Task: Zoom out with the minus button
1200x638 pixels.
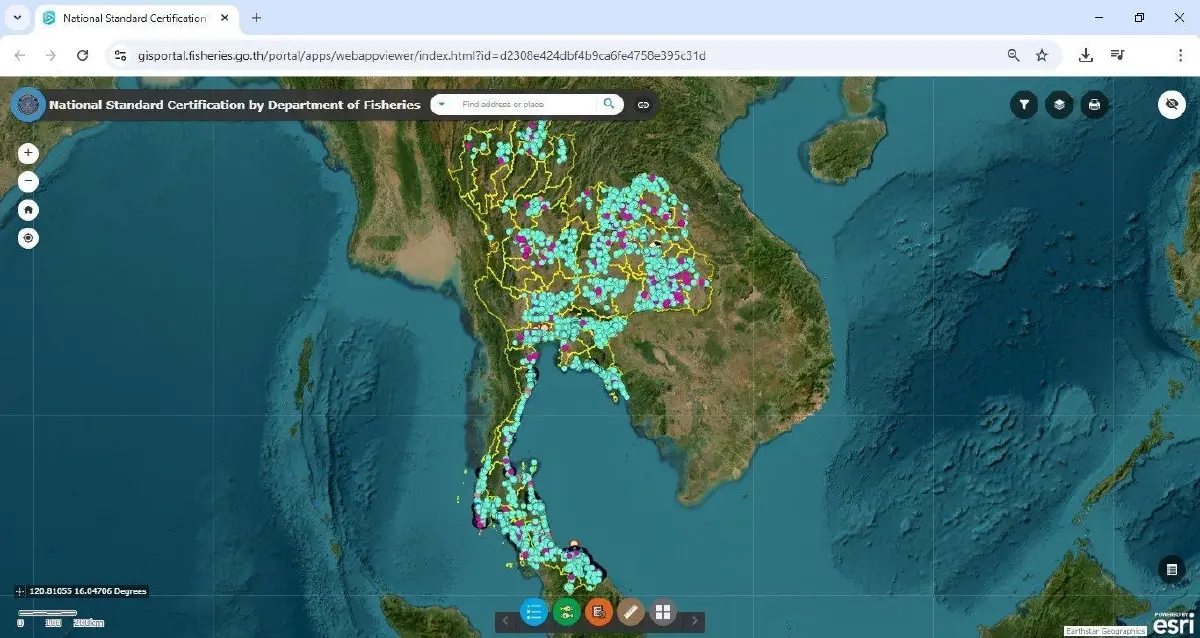Action: (28, 181)
